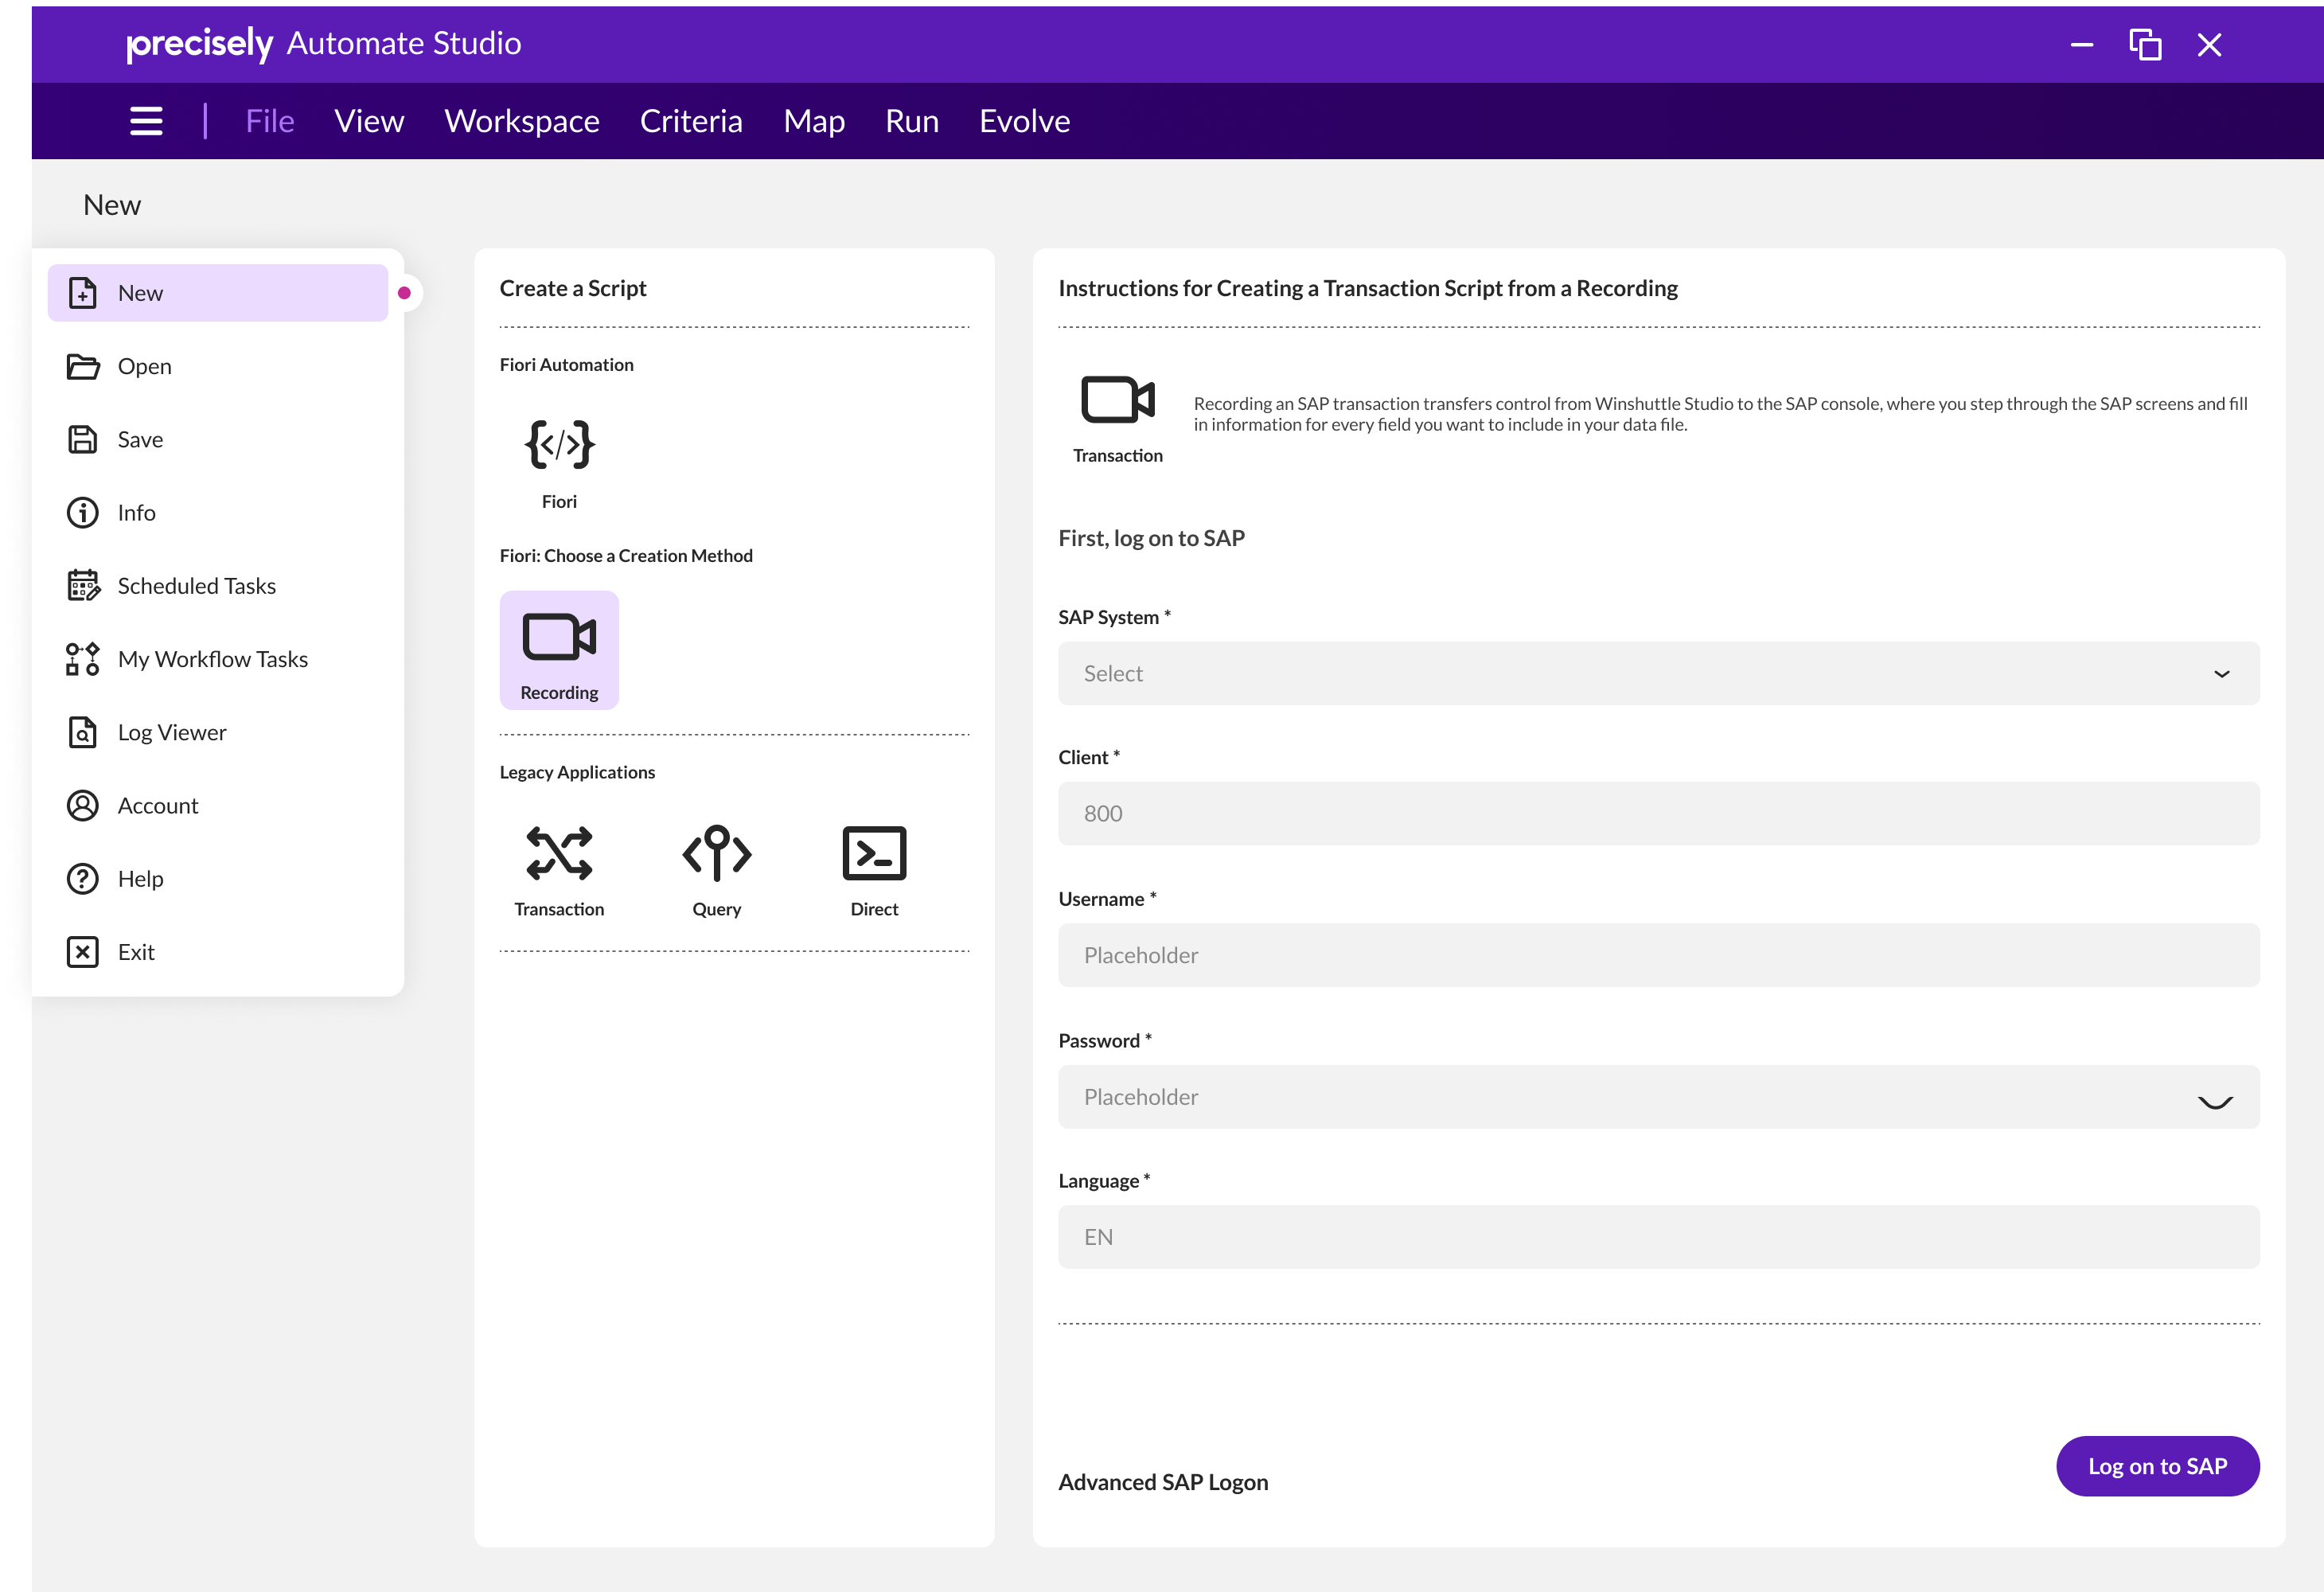Click the Log Viewer document icon
This screenshot has width=2324, height=1592.
coord(82,732)
